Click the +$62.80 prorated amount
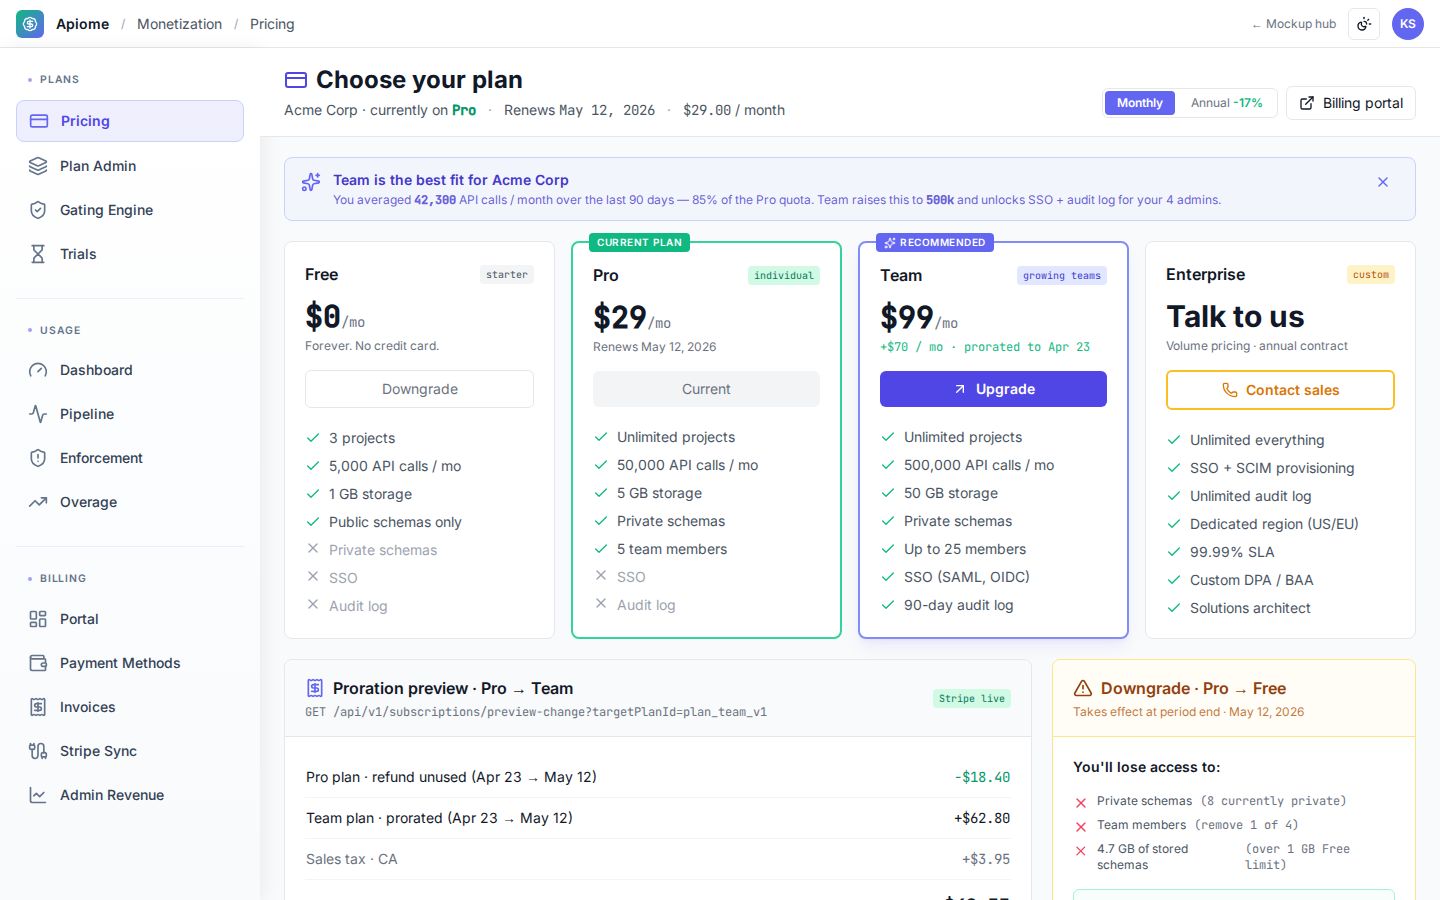 pyautogui.click(x=982, y=818)
